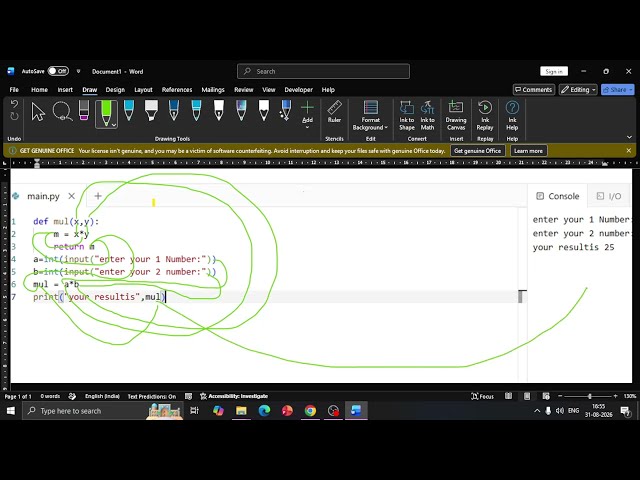Click the 130% zoom level
The height and width of the screenshot is (480, 640).
click(629, 396)
